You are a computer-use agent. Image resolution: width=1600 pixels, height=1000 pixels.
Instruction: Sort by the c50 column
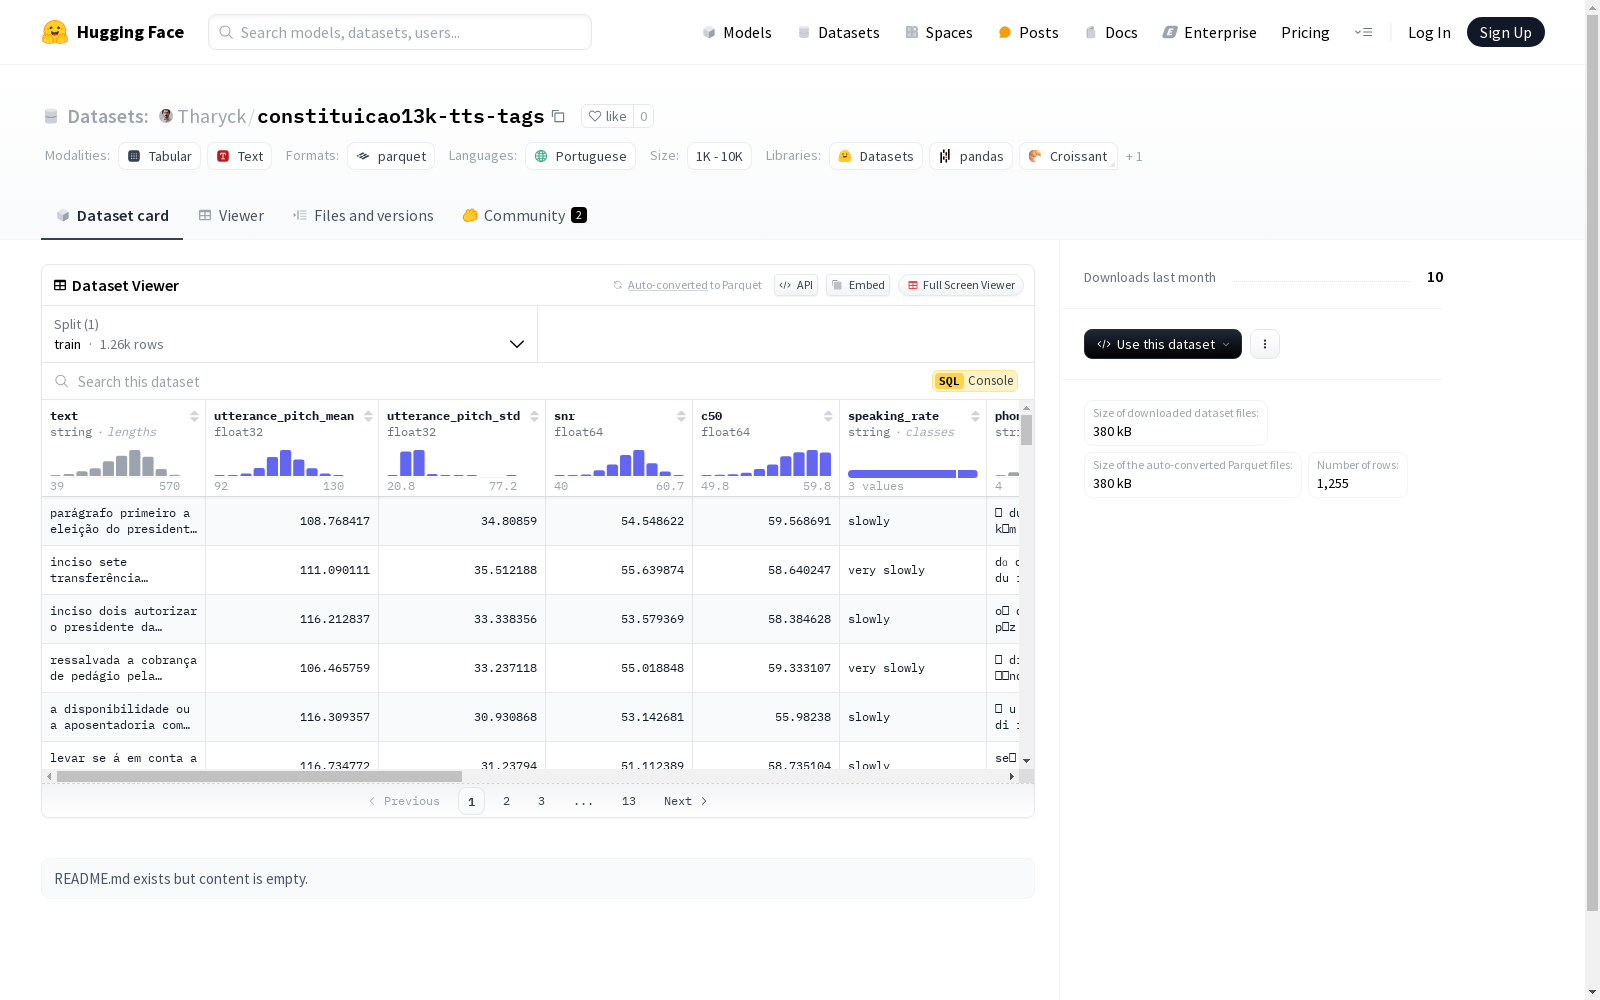828,416
